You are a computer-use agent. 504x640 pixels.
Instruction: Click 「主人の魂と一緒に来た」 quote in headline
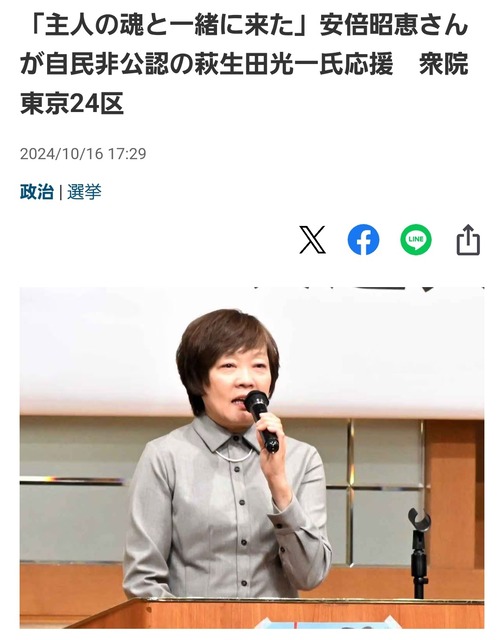tap(169, 26)
